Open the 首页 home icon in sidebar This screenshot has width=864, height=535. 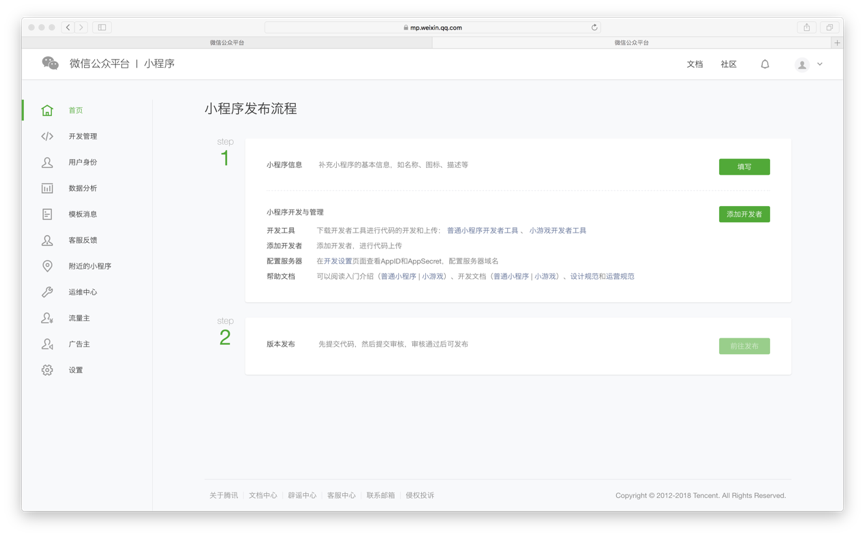tap(47, 110)
